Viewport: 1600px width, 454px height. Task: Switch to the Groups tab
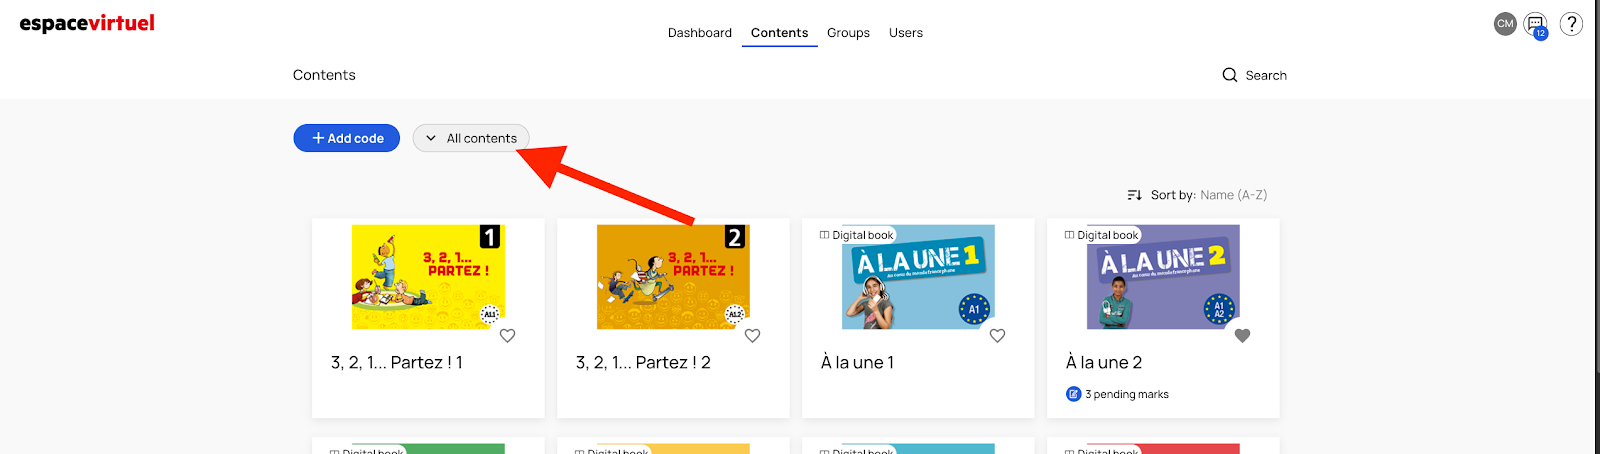(848, 33)
